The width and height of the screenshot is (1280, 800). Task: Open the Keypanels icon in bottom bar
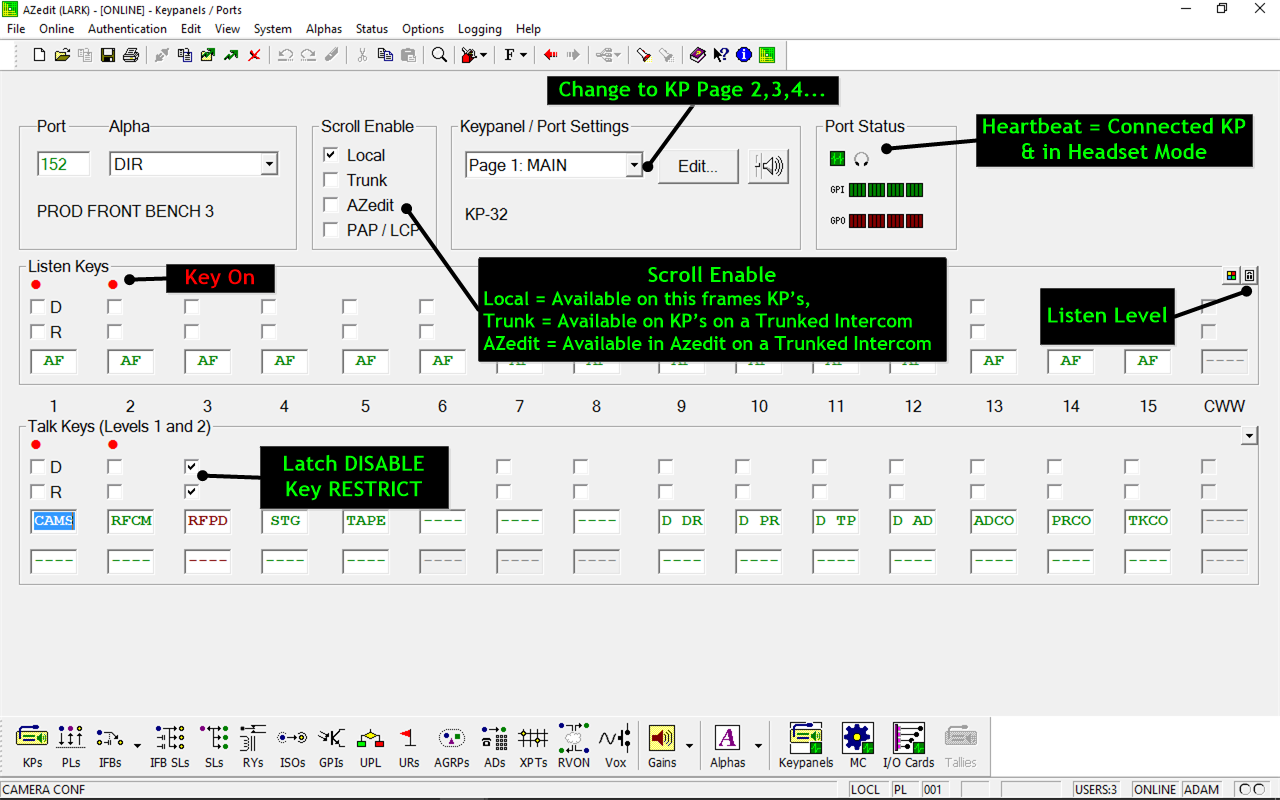tap(806, 746)
